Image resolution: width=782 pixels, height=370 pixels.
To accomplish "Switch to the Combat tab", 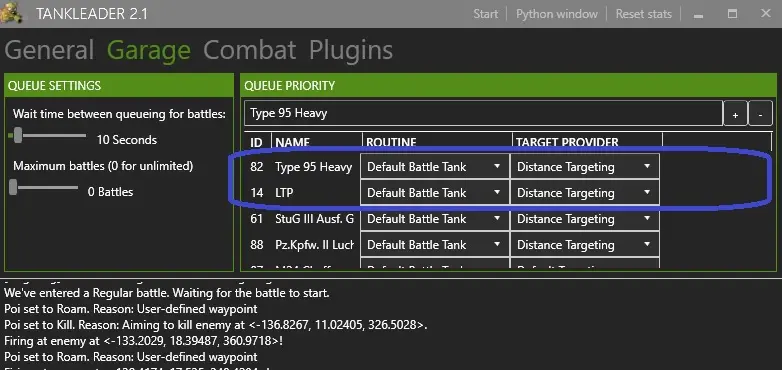I will [x=250, y=50].
